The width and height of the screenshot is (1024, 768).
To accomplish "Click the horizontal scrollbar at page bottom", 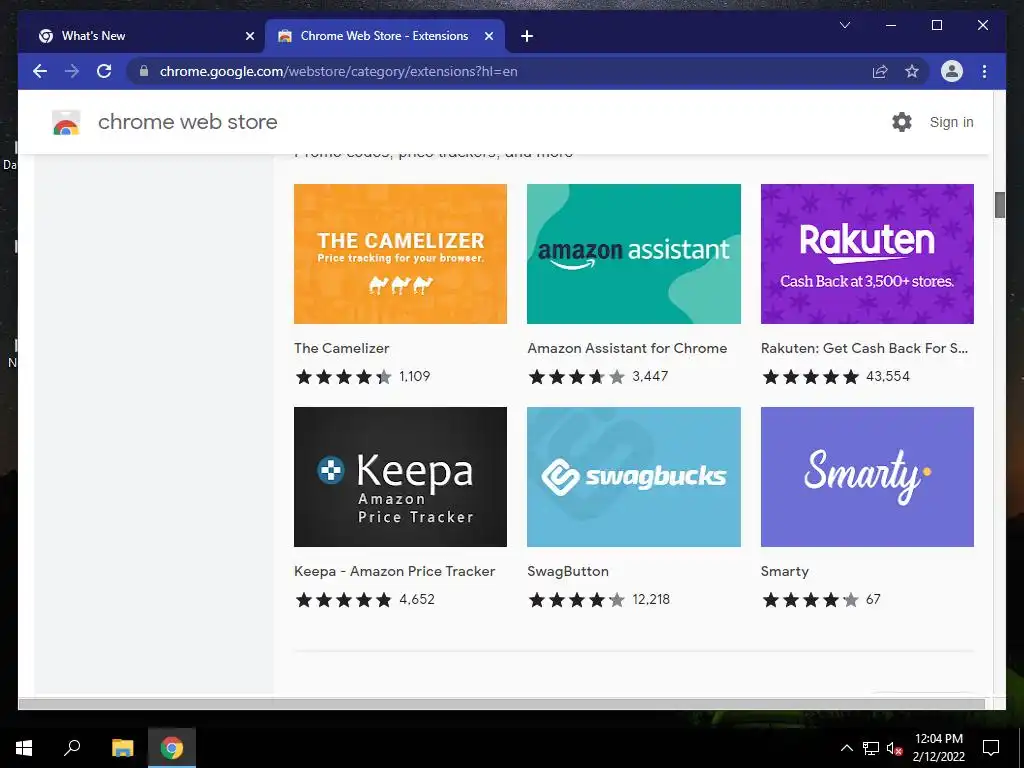I will pos(502,704).
